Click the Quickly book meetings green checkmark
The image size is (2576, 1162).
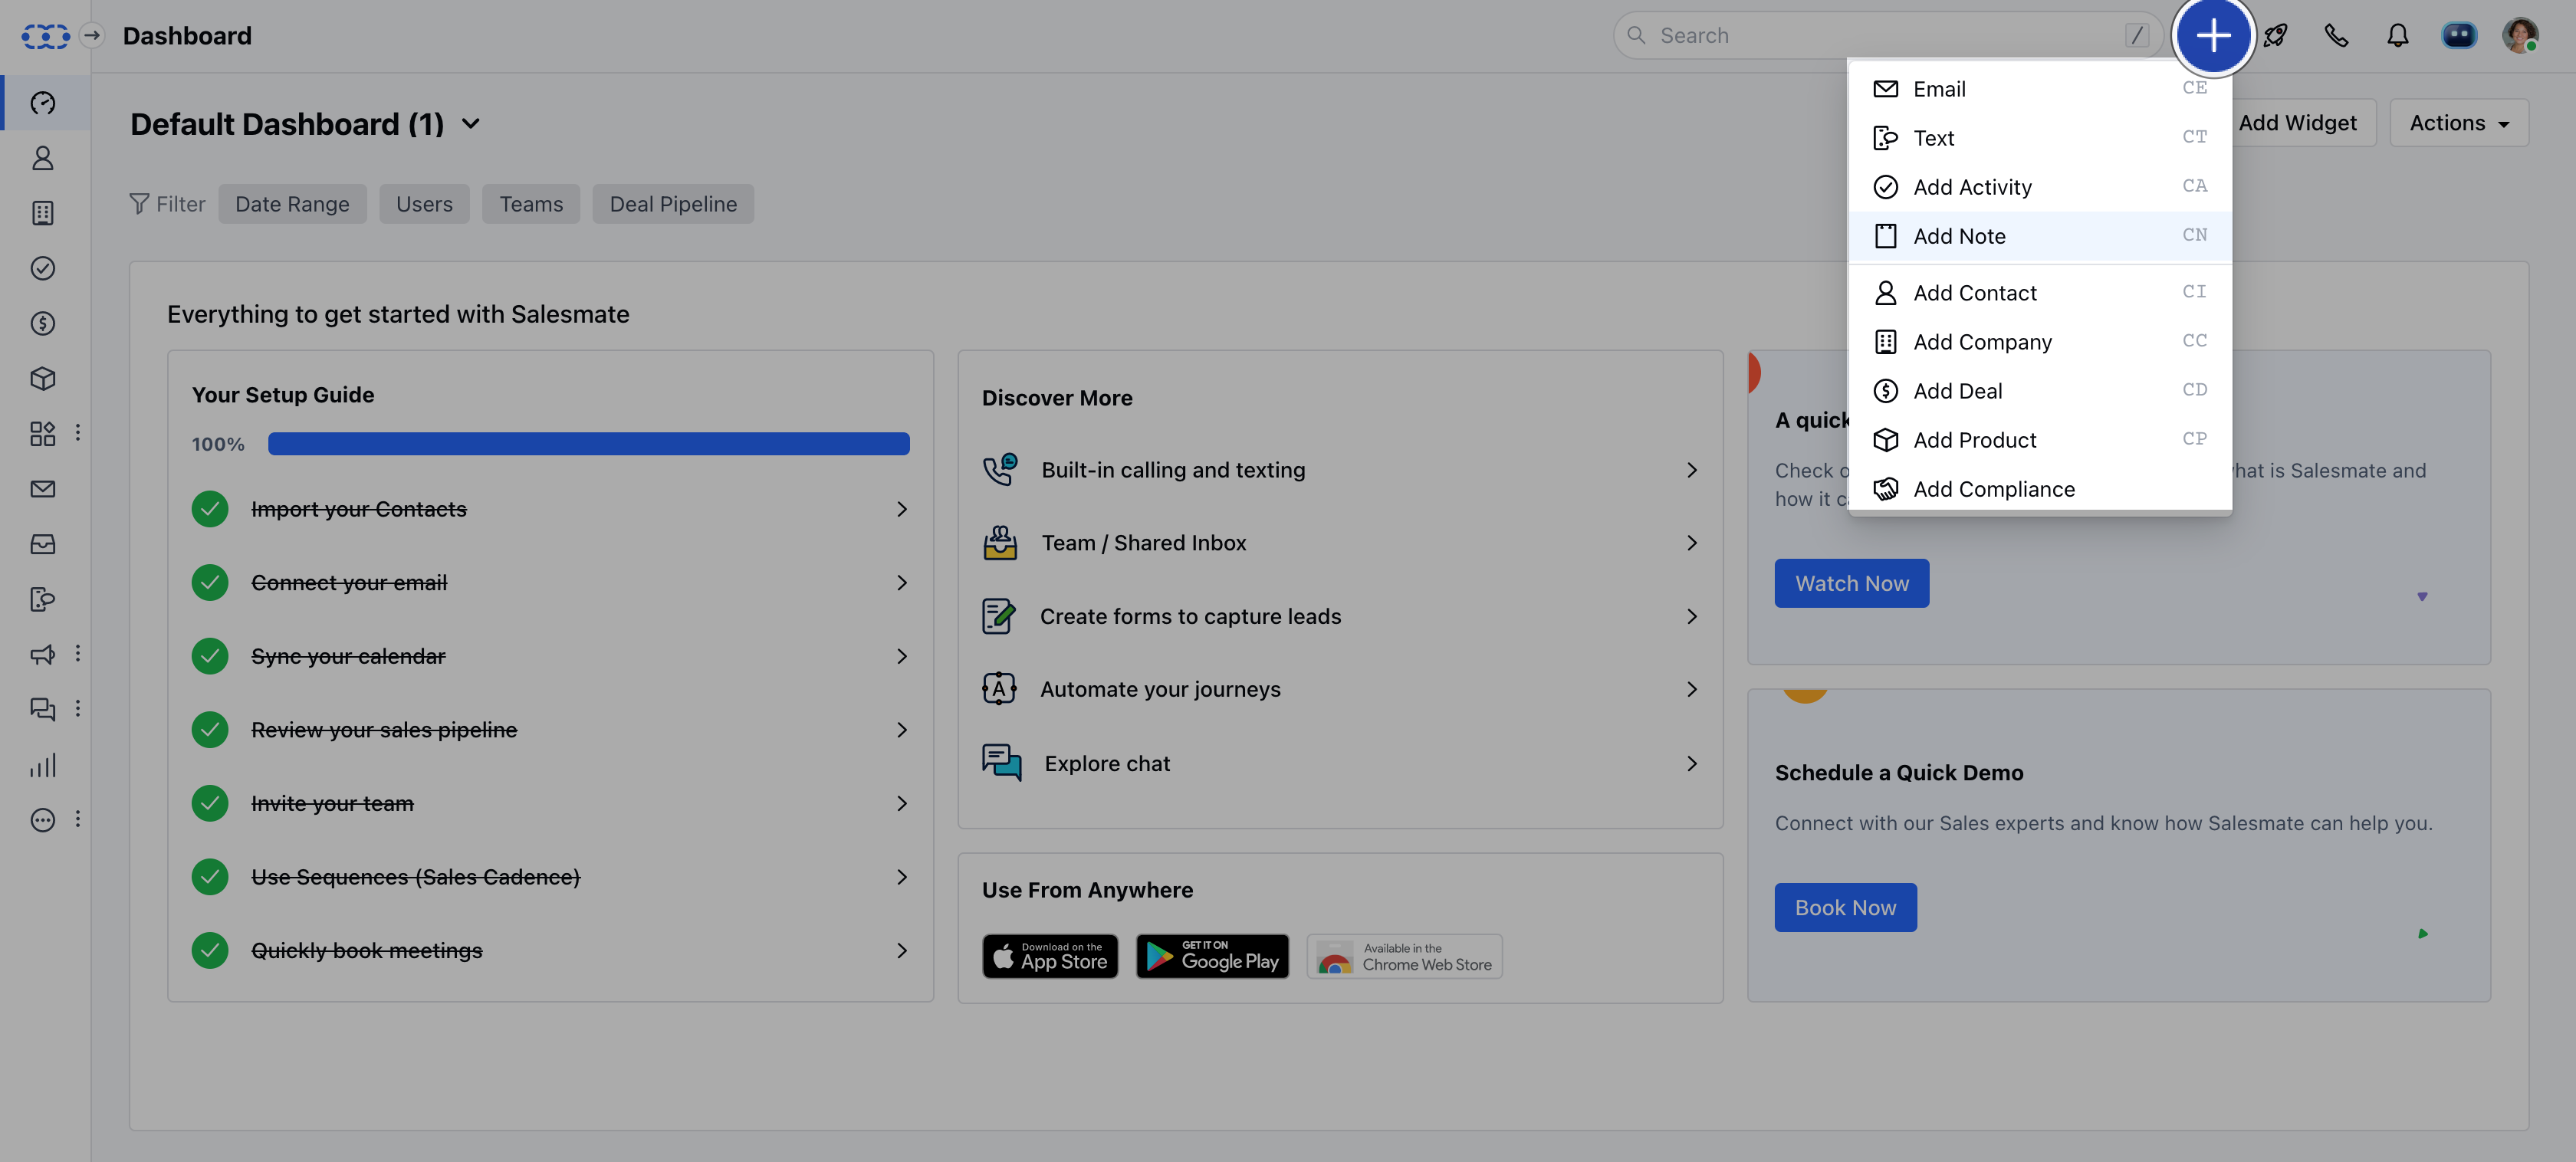[210, 950]
